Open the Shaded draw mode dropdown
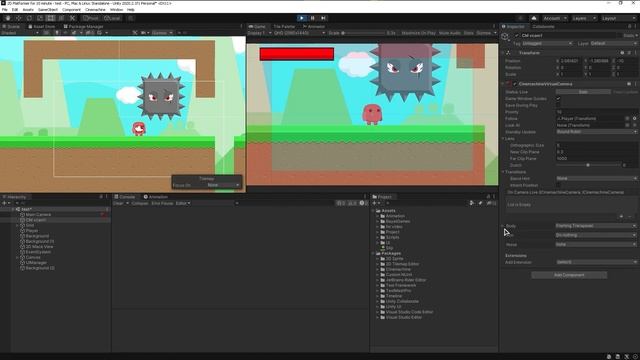This screenshot has height=360, width=640. click(20, 33)
